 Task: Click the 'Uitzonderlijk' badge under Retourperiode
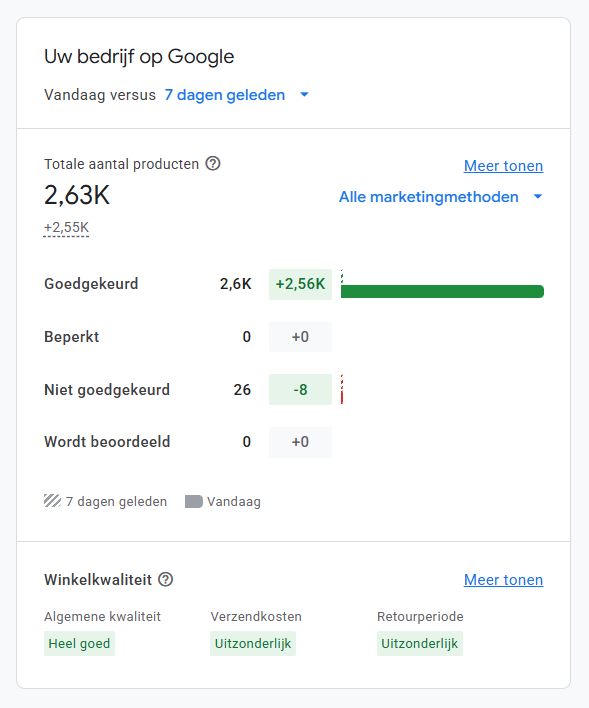[420, 643]
